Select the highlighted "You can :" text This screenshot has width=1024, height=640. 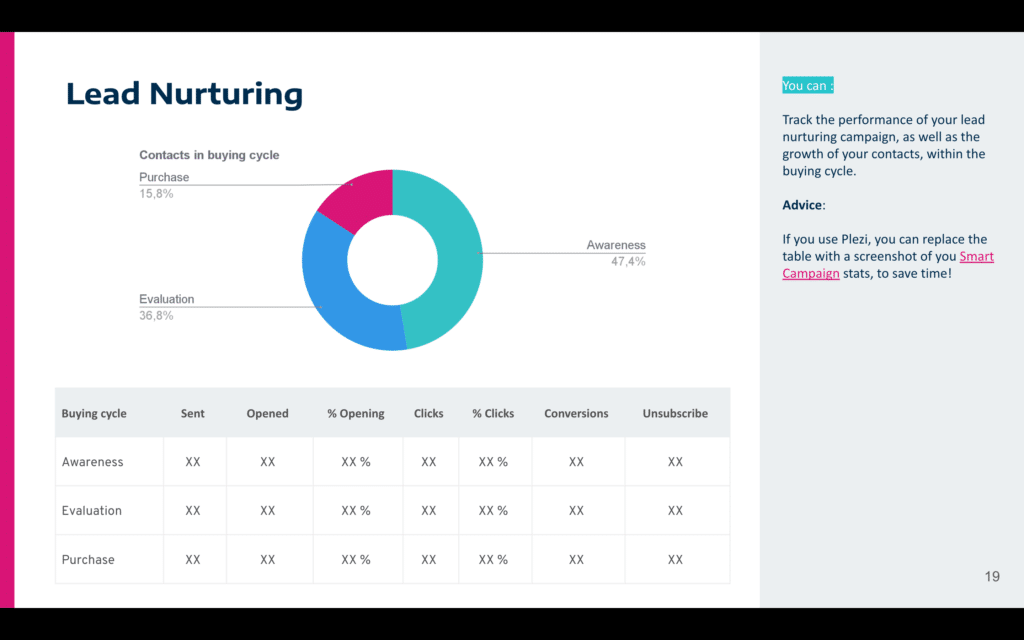tap(806, 85)
